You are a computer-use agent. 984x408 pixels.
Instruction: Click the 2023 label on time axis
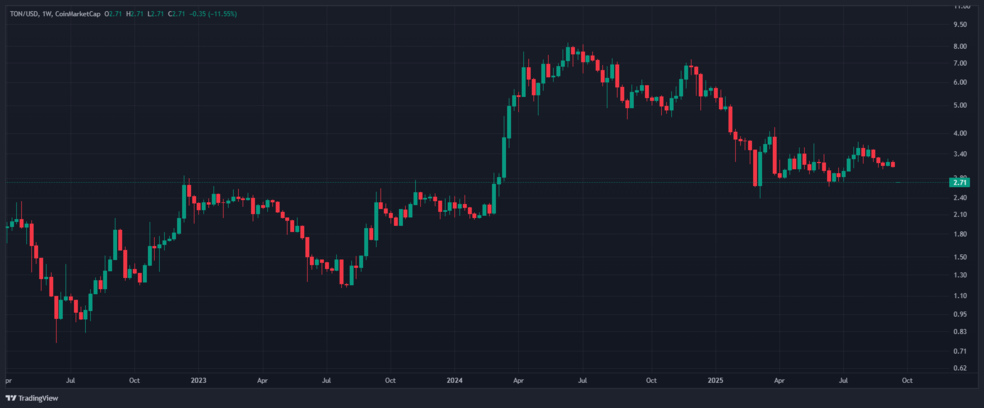pyautogui.click(x=198, y=381)
